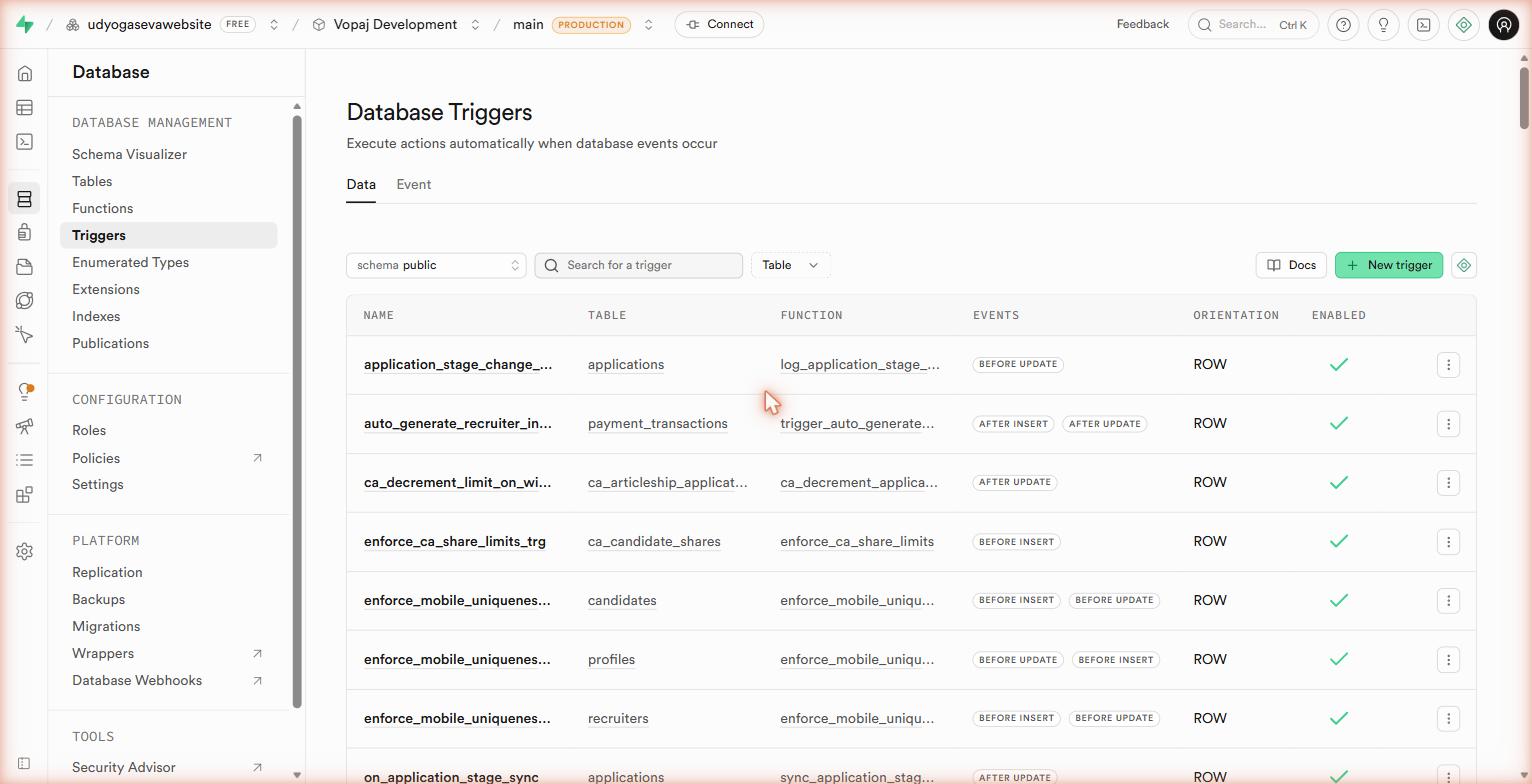
Task: Click the PRODUCTION branch badge
Action: (x=591, y=25)
